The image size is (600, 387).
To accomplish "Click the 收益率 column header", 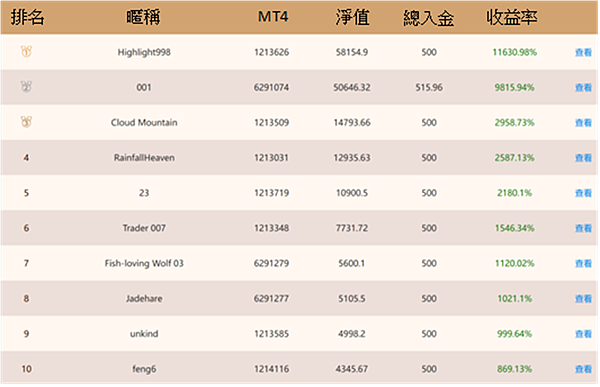I will 512,17.
